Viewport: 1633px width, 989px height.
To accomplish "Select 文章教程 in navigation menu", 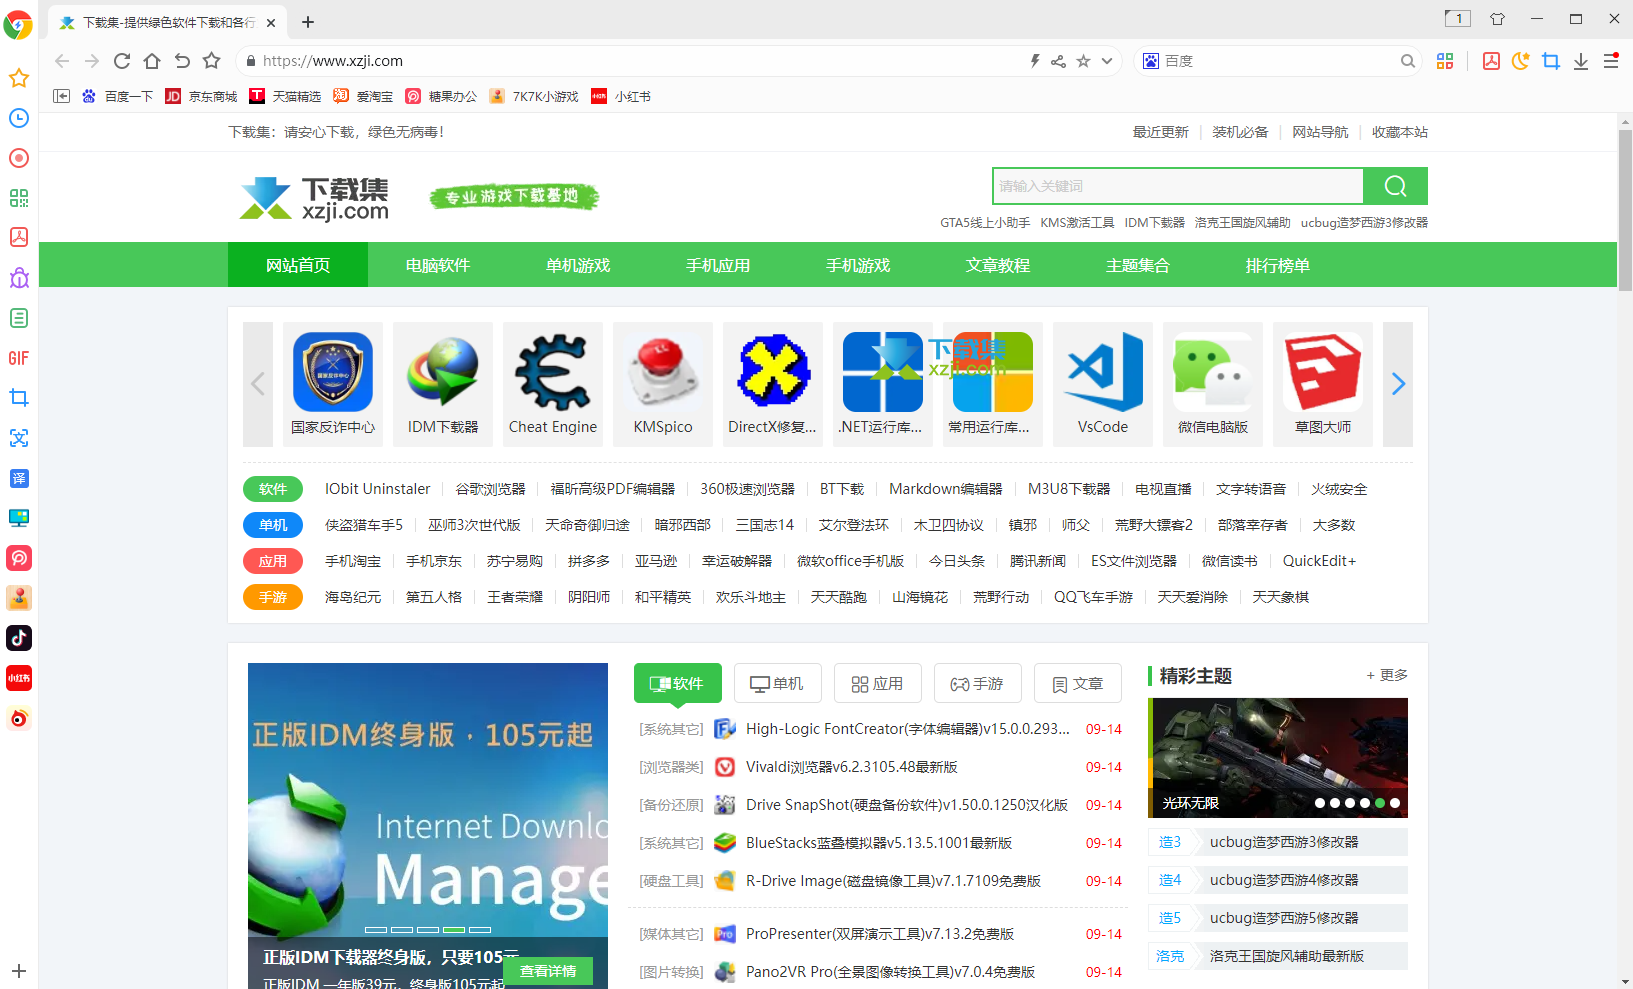I will tap(998, 265).
